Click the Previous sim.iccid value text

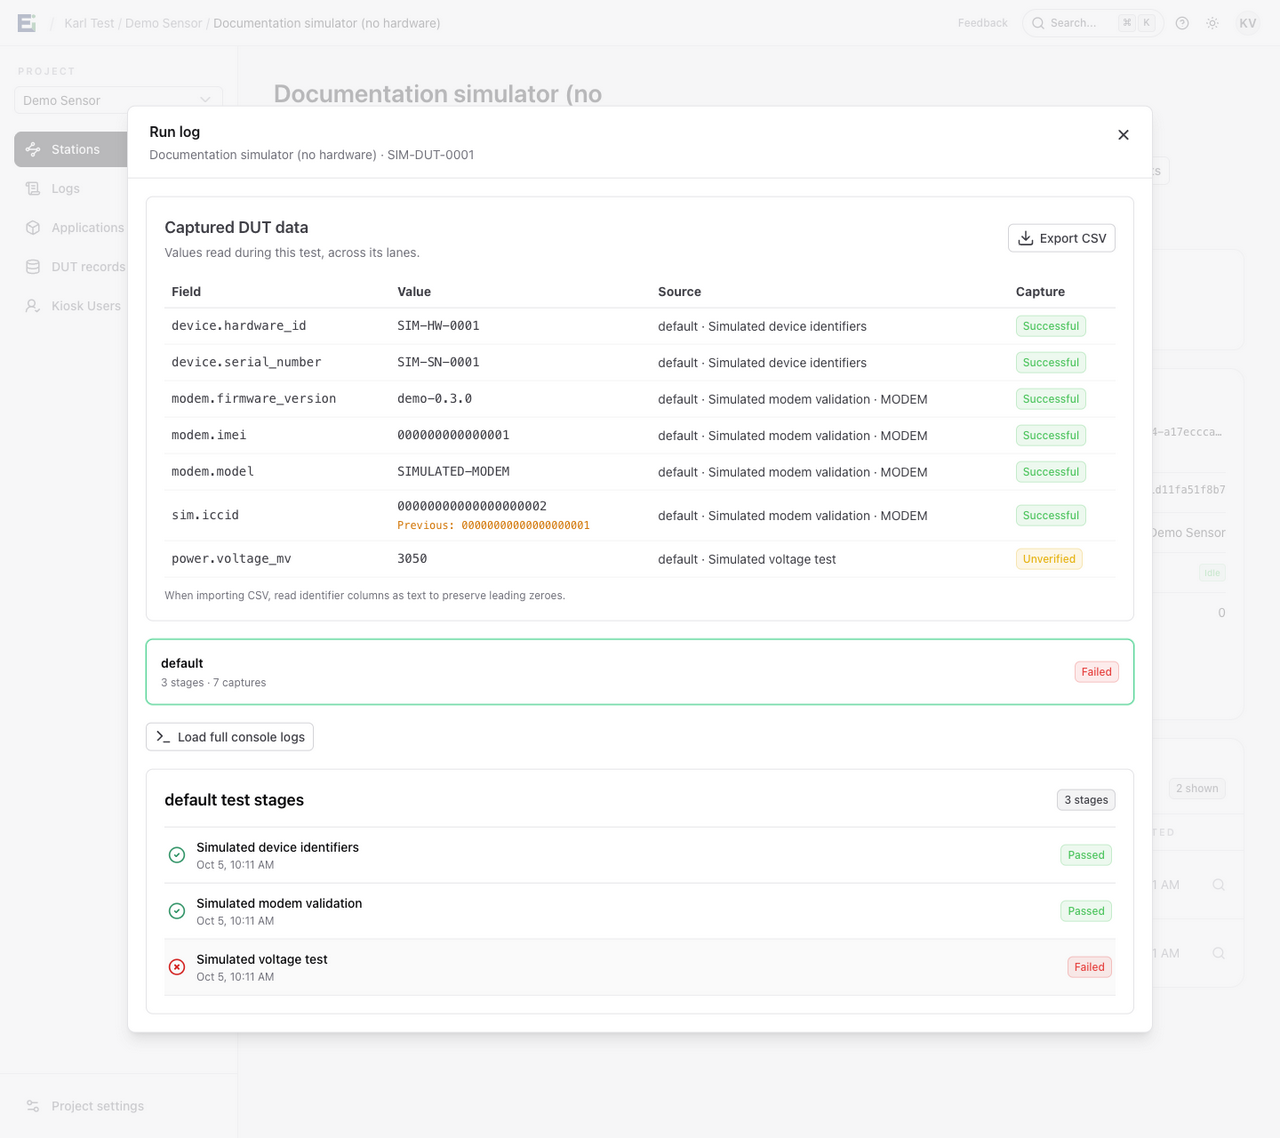point(493,525)
